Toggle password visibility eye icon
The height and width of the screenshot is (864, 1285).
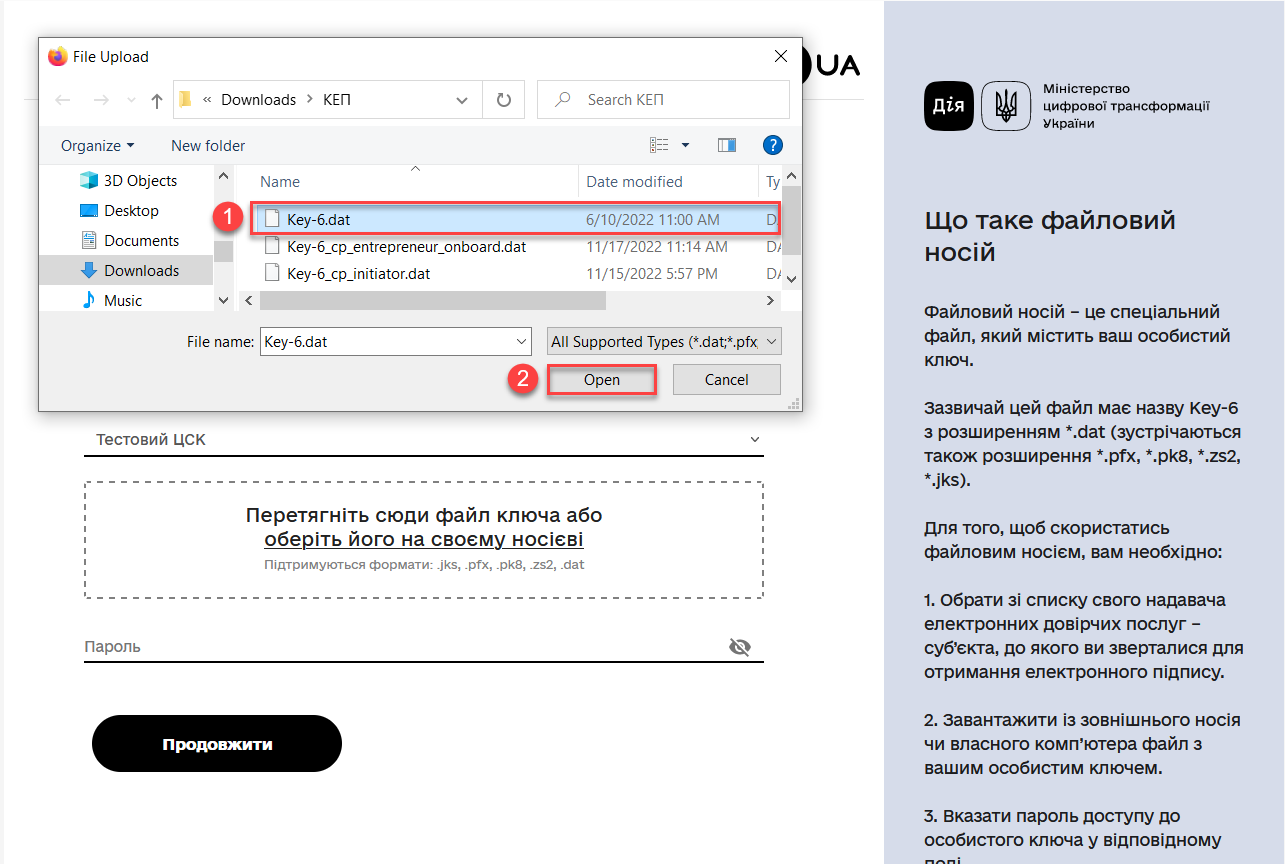pos(740,647)
